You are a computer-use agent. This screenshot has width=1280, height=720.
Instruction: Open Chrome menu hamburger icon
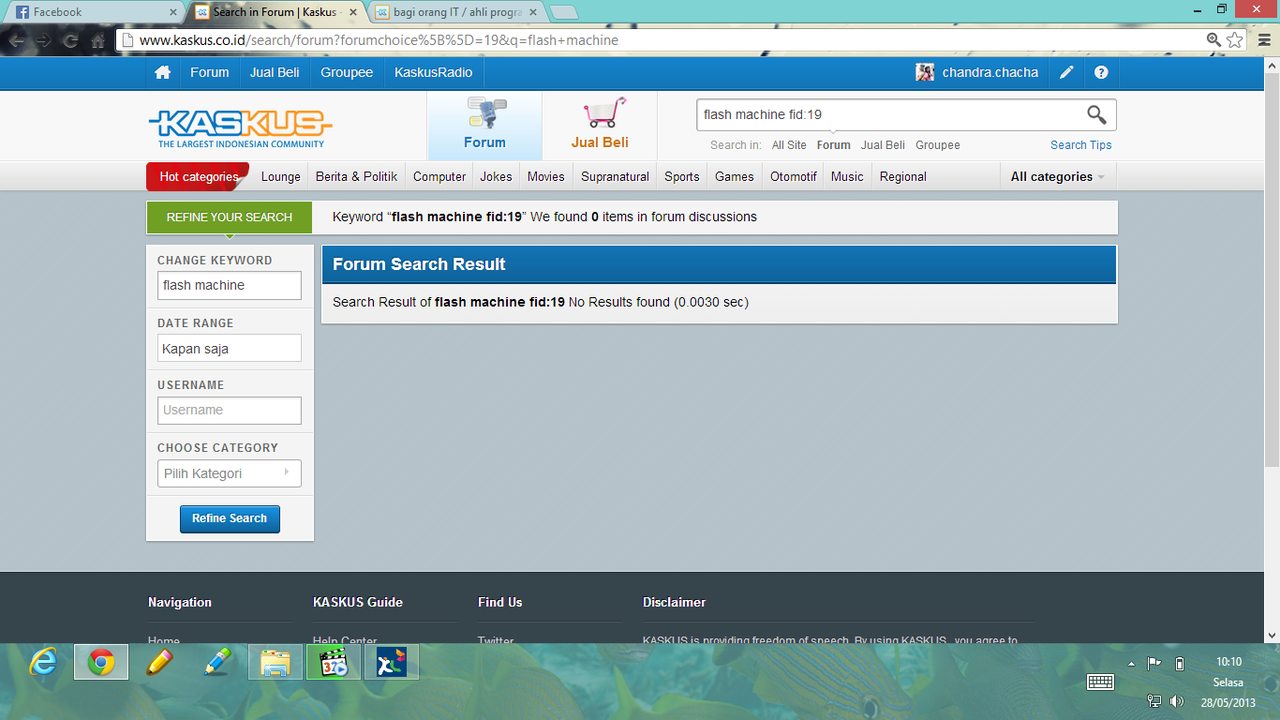[1262, 40]
